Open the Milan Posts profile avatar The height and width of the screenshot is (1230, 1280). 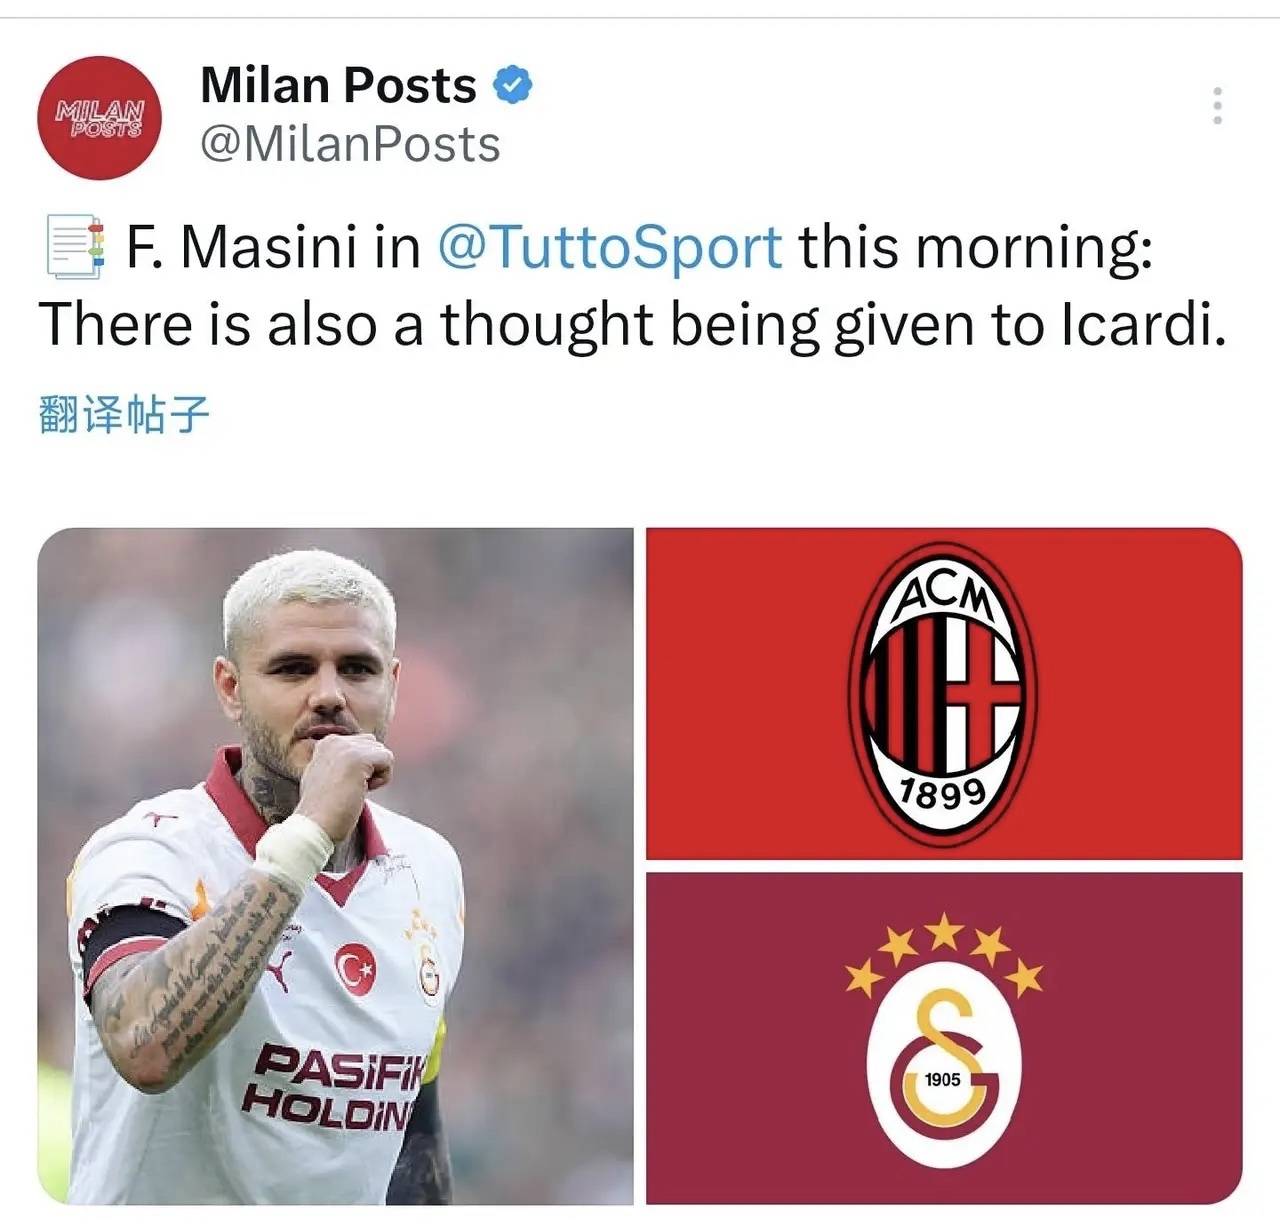(98, 118)
